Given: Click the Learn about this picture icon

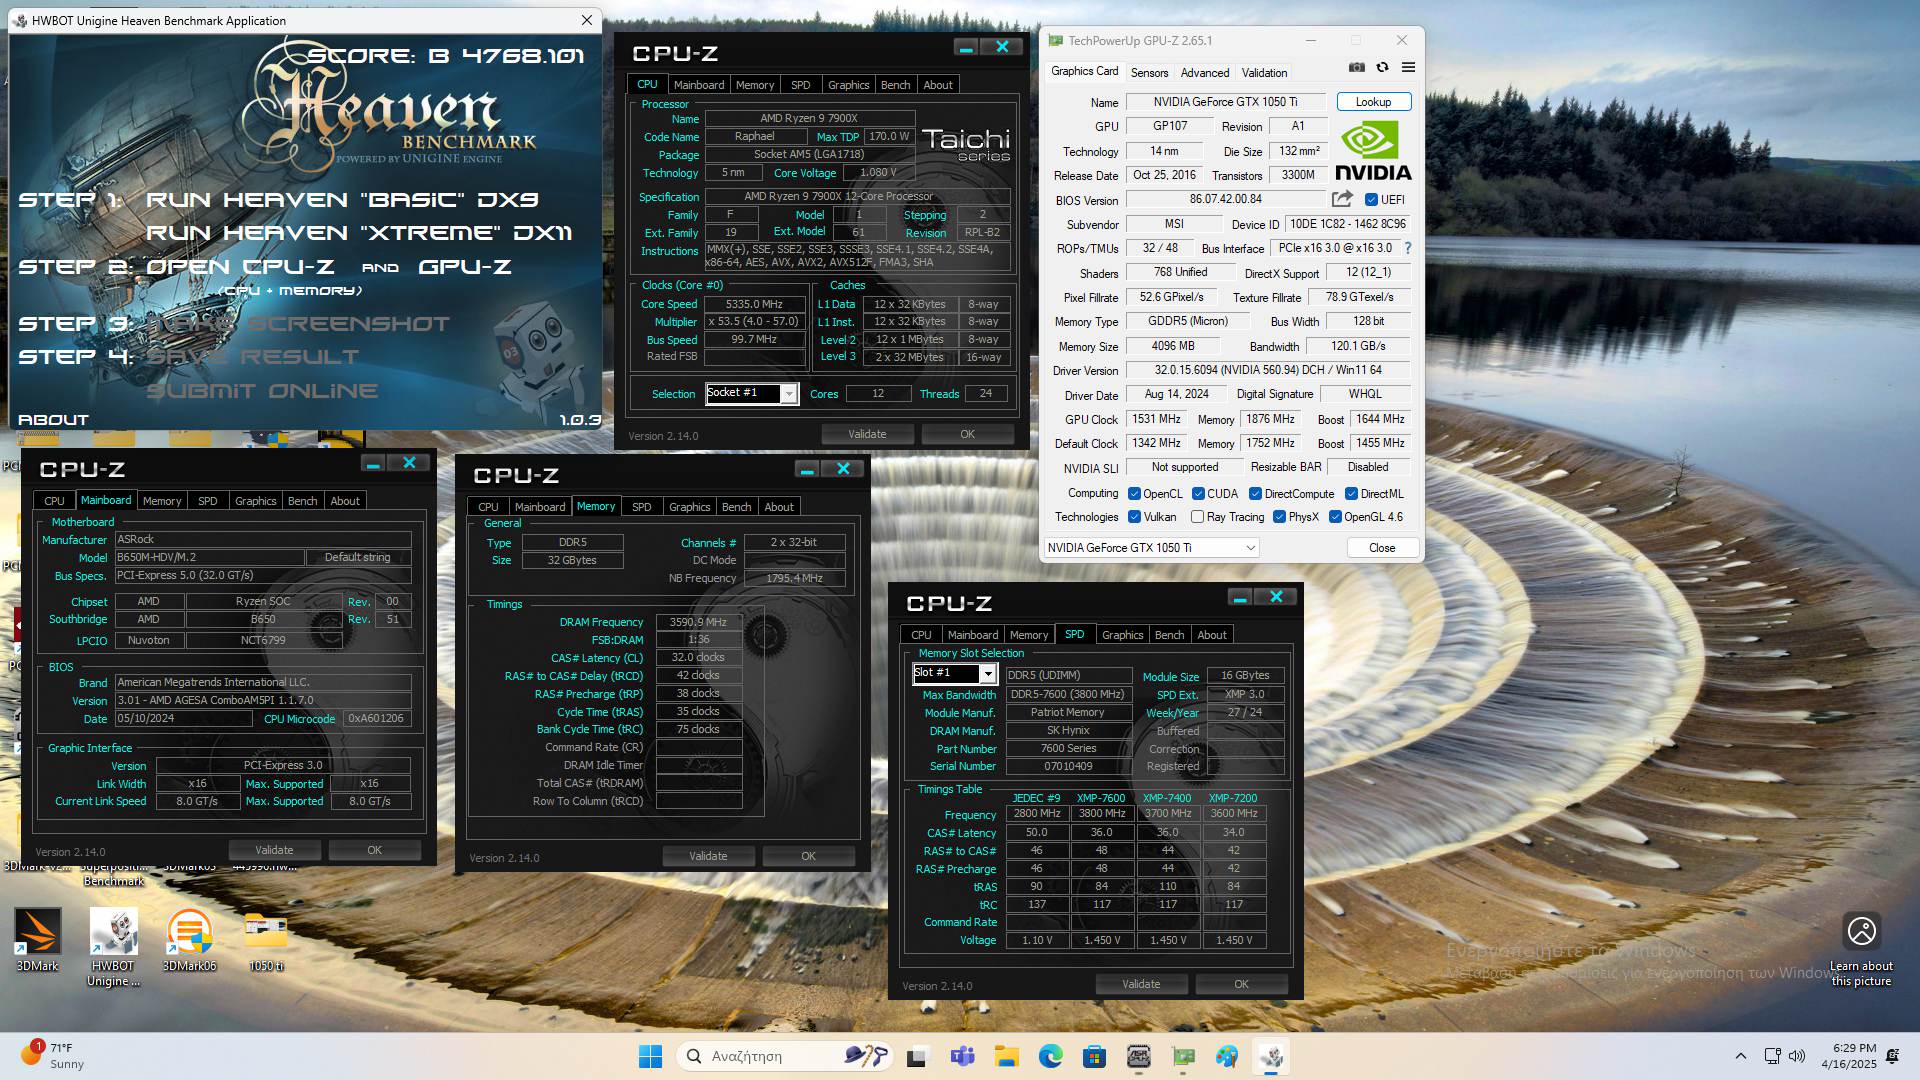Looking at the screenshot, I should point(1861,931).
